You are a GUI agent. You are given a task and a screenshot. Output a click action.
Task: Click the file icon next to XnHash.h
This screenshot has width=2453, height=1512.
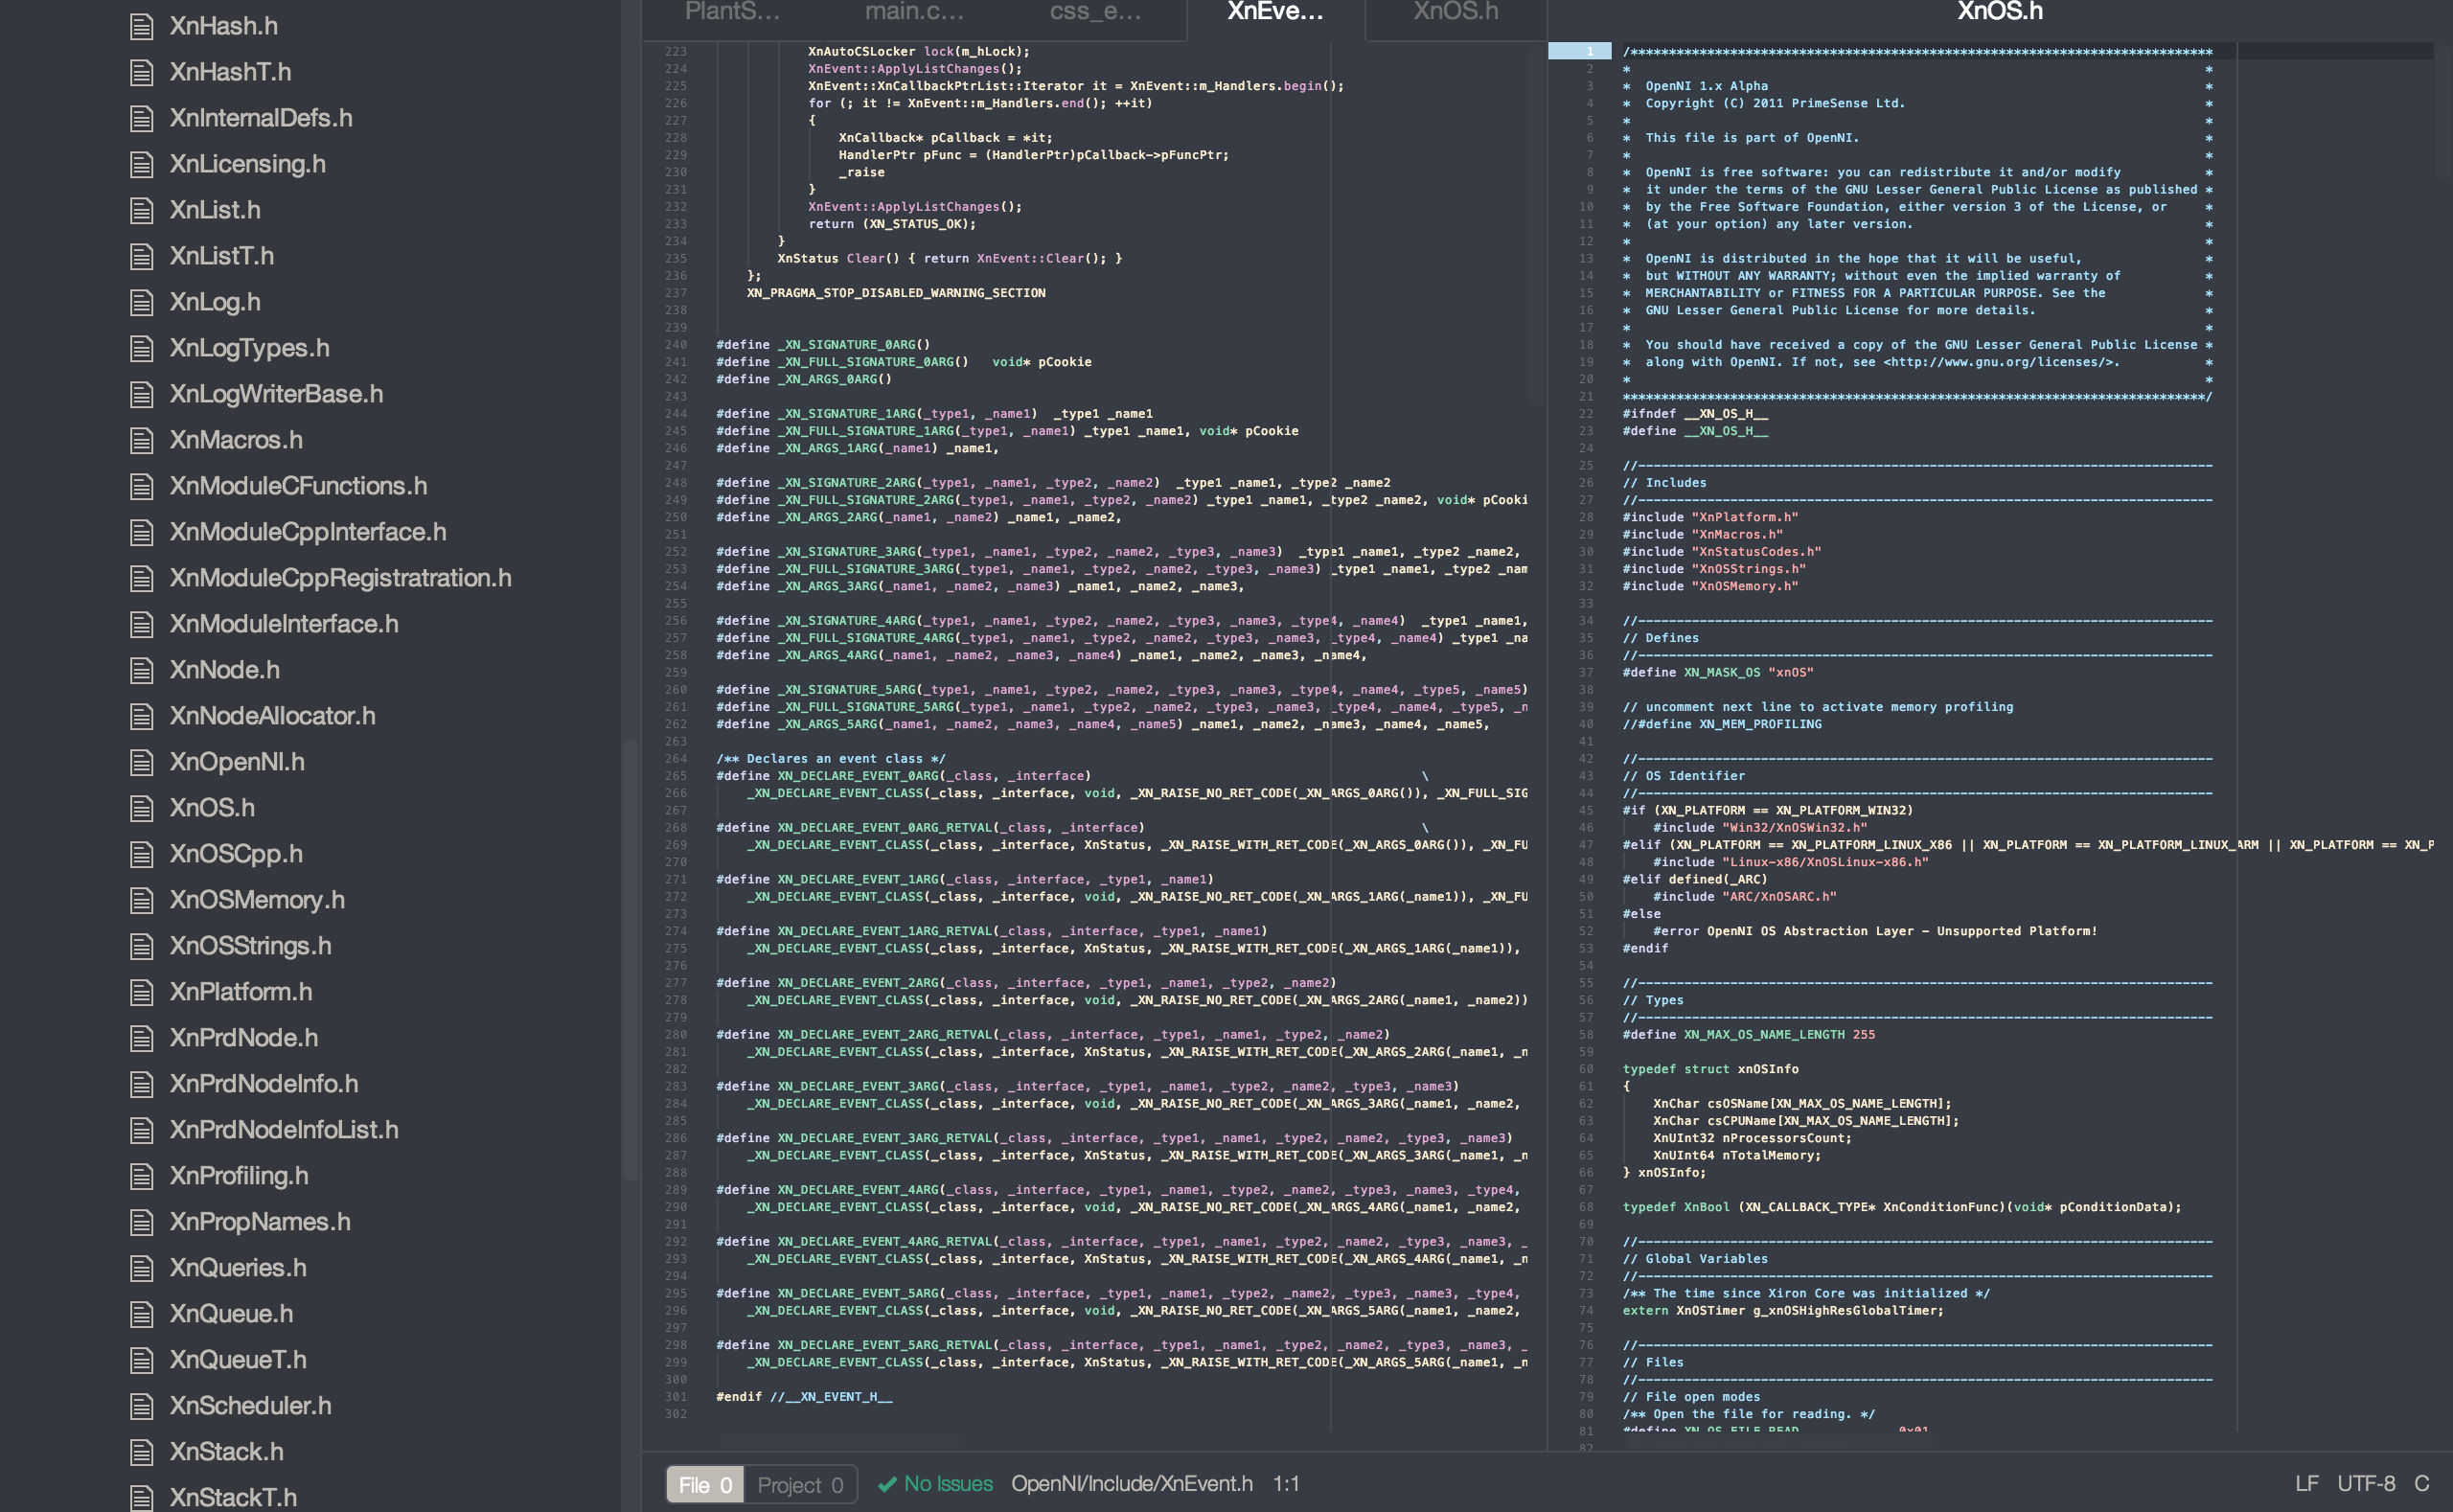[x=142, y=26]
